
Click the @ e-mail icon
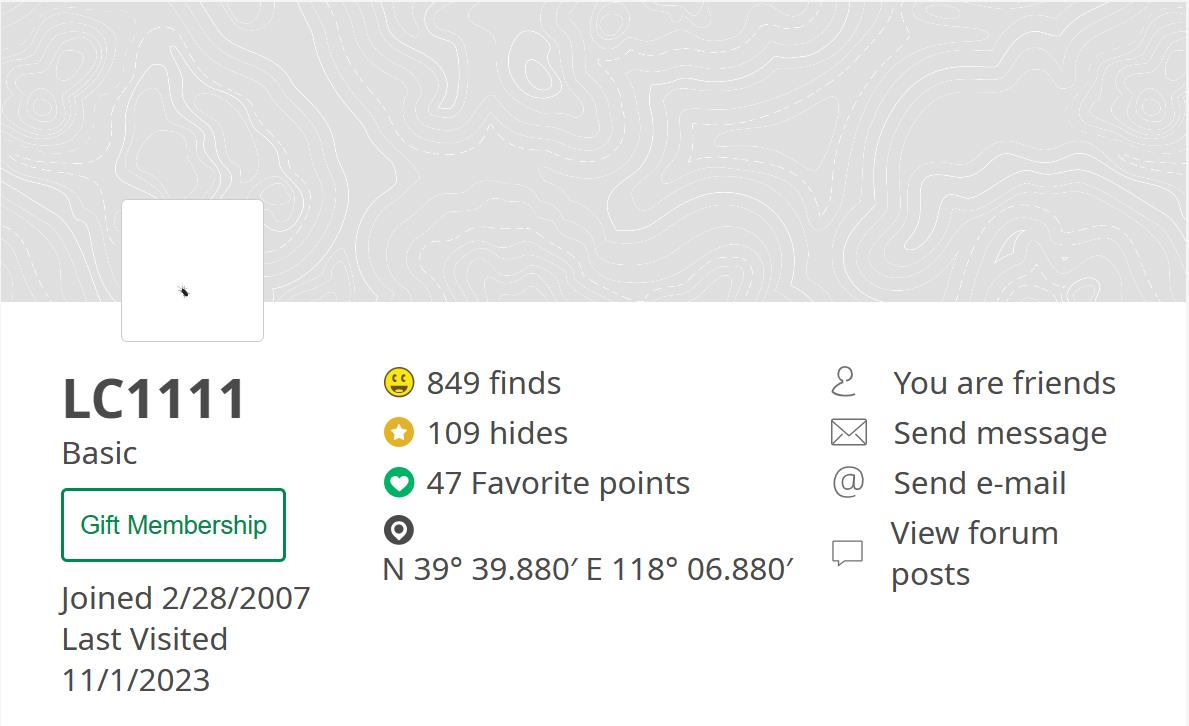point(848,483)
